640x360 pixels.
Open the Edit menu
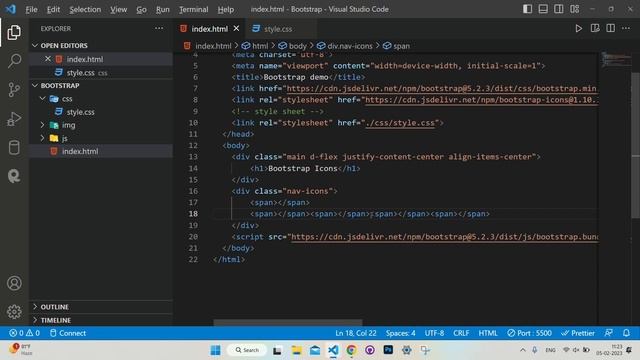pyautogui.click(x=53, y=9)
